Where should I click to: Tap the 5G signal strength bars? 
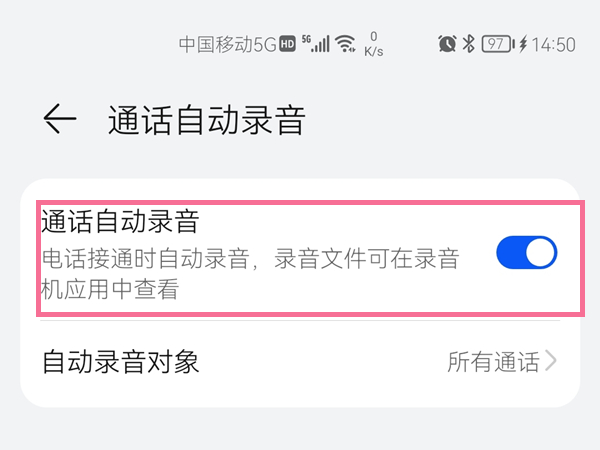(x=316, y=44)
